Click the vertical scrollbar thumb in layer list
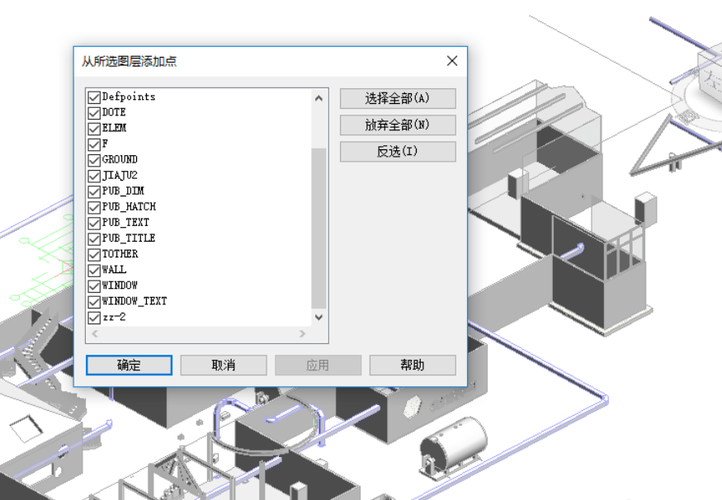Viewport: 722px width, 500px height. 319,228
